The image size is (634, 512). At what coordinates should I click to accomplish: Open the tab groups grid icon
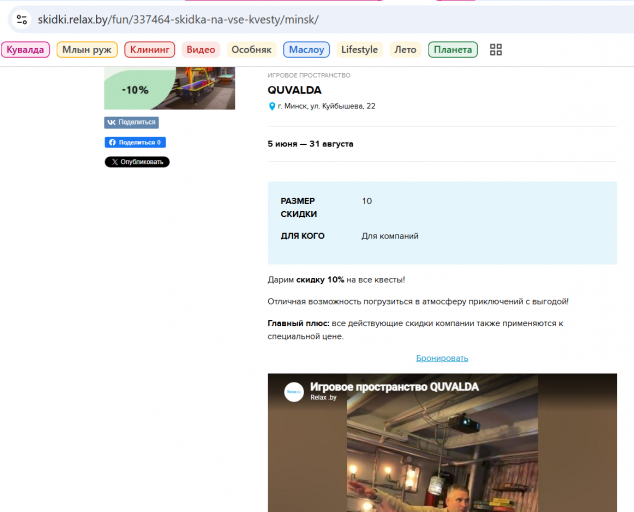click(496, 50)
